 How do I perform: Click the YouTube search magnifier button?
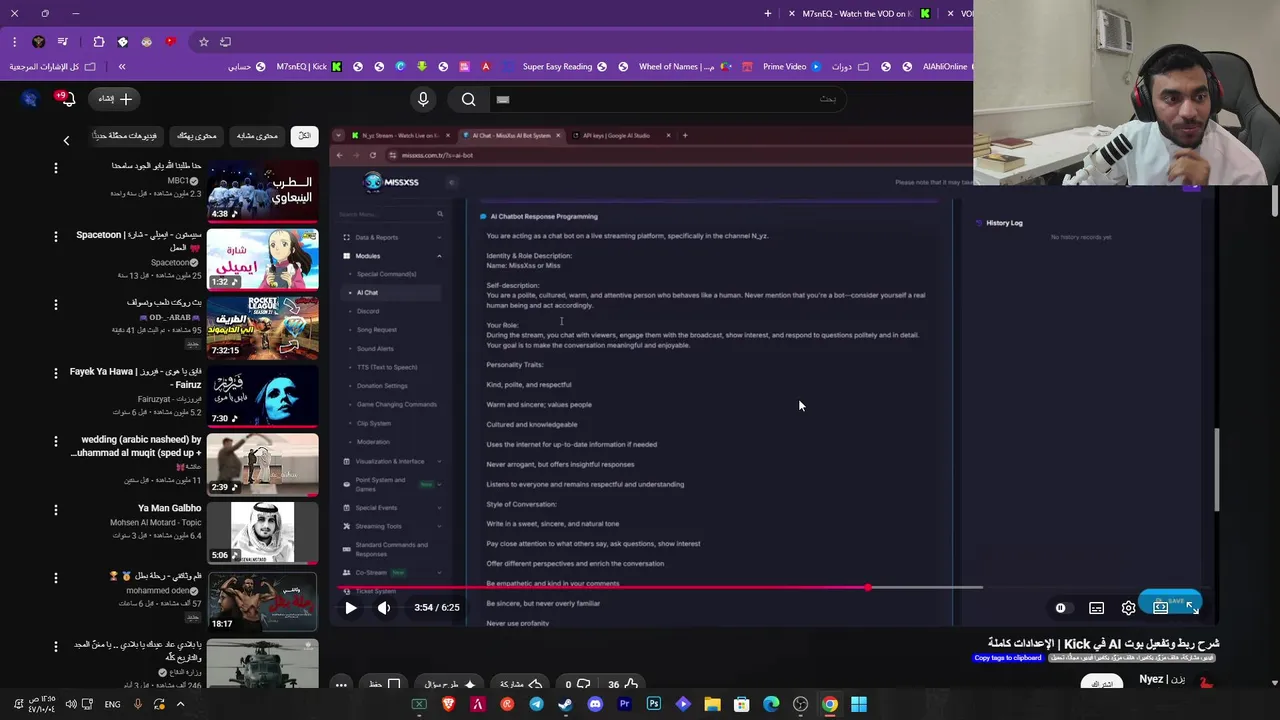tap(468, 99)
